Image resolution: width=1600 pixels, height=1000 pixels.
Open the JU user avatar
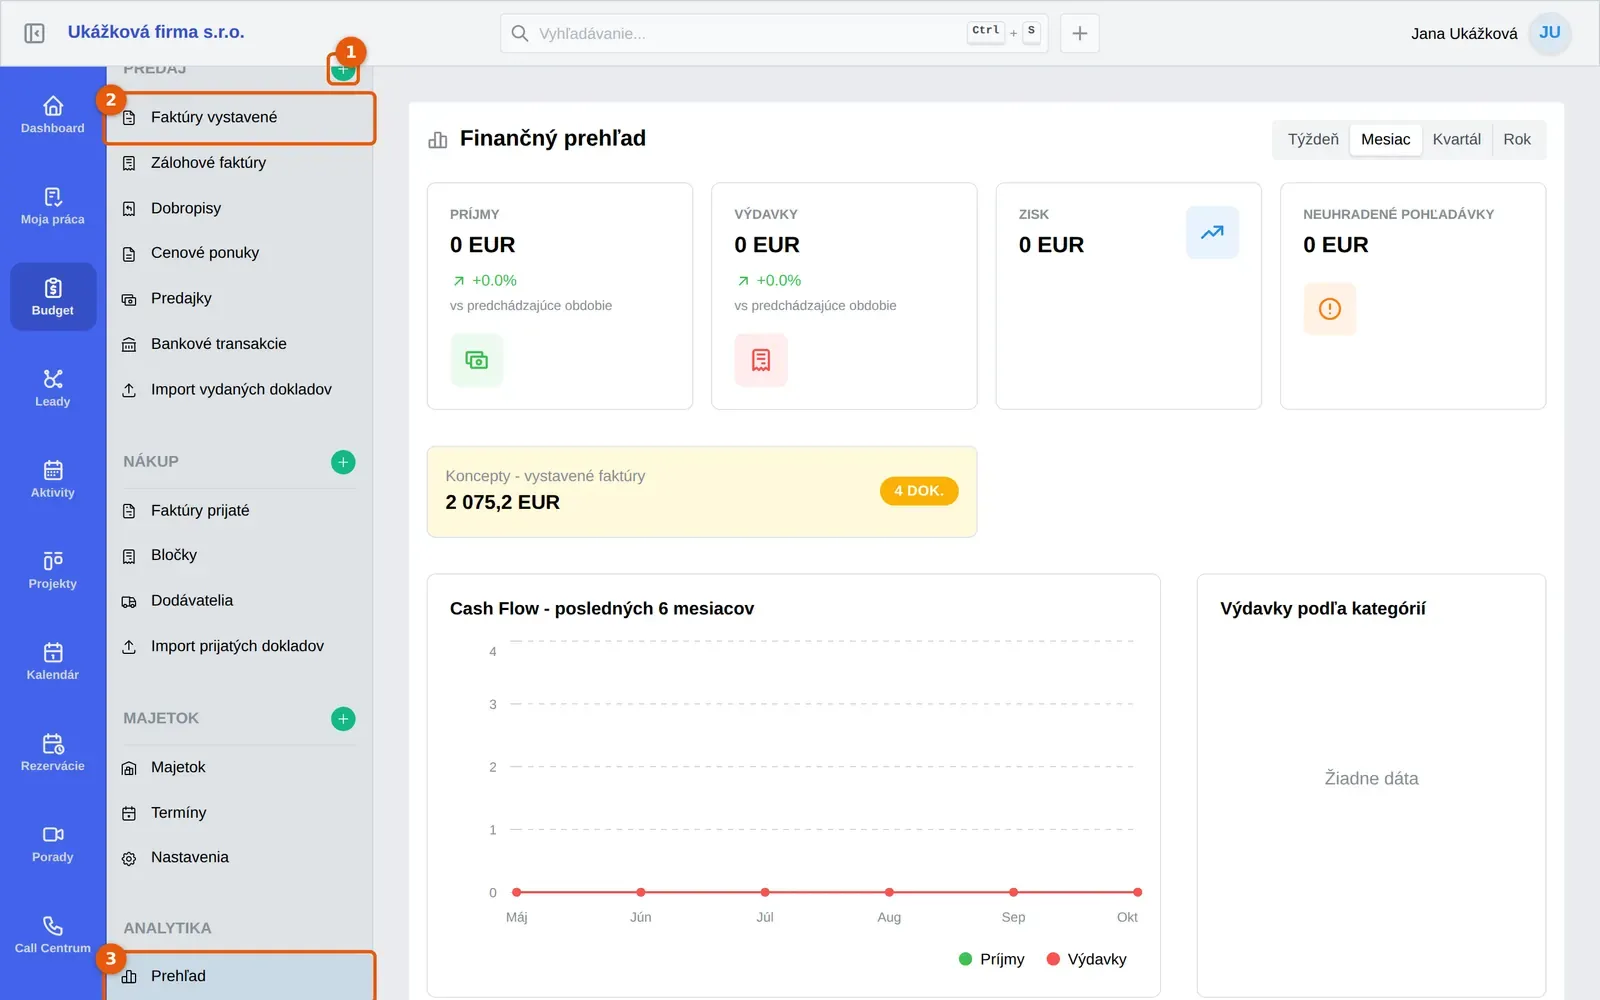1550,33
